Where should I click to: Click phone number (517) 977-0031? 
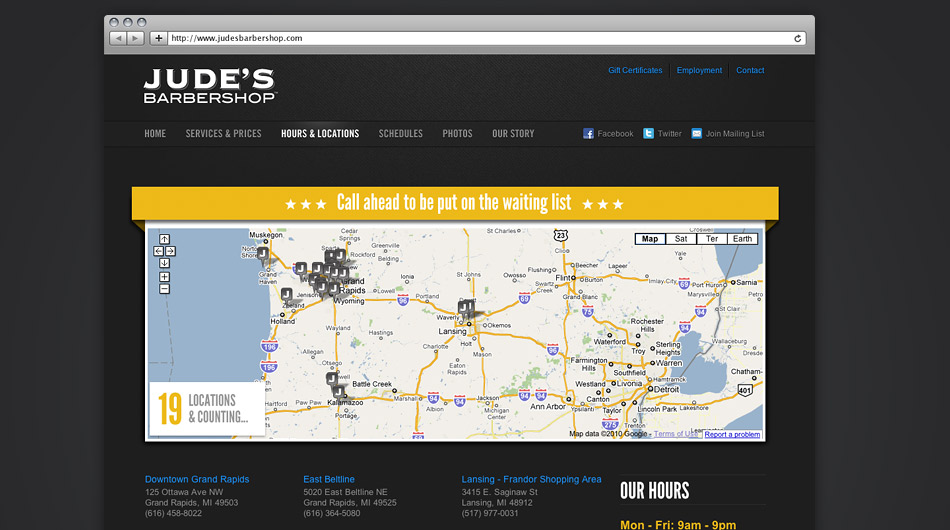[x=490, y=514]
